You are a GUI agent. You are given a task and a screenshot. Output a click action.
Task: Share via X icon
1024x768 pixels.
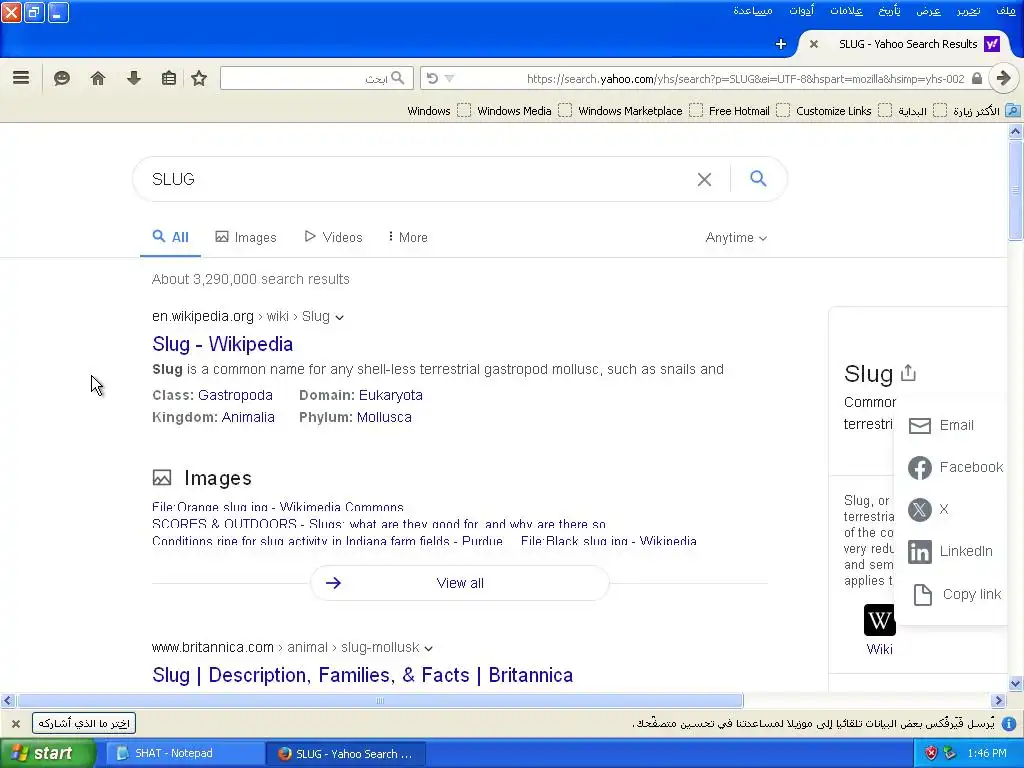tap(920, 509)
